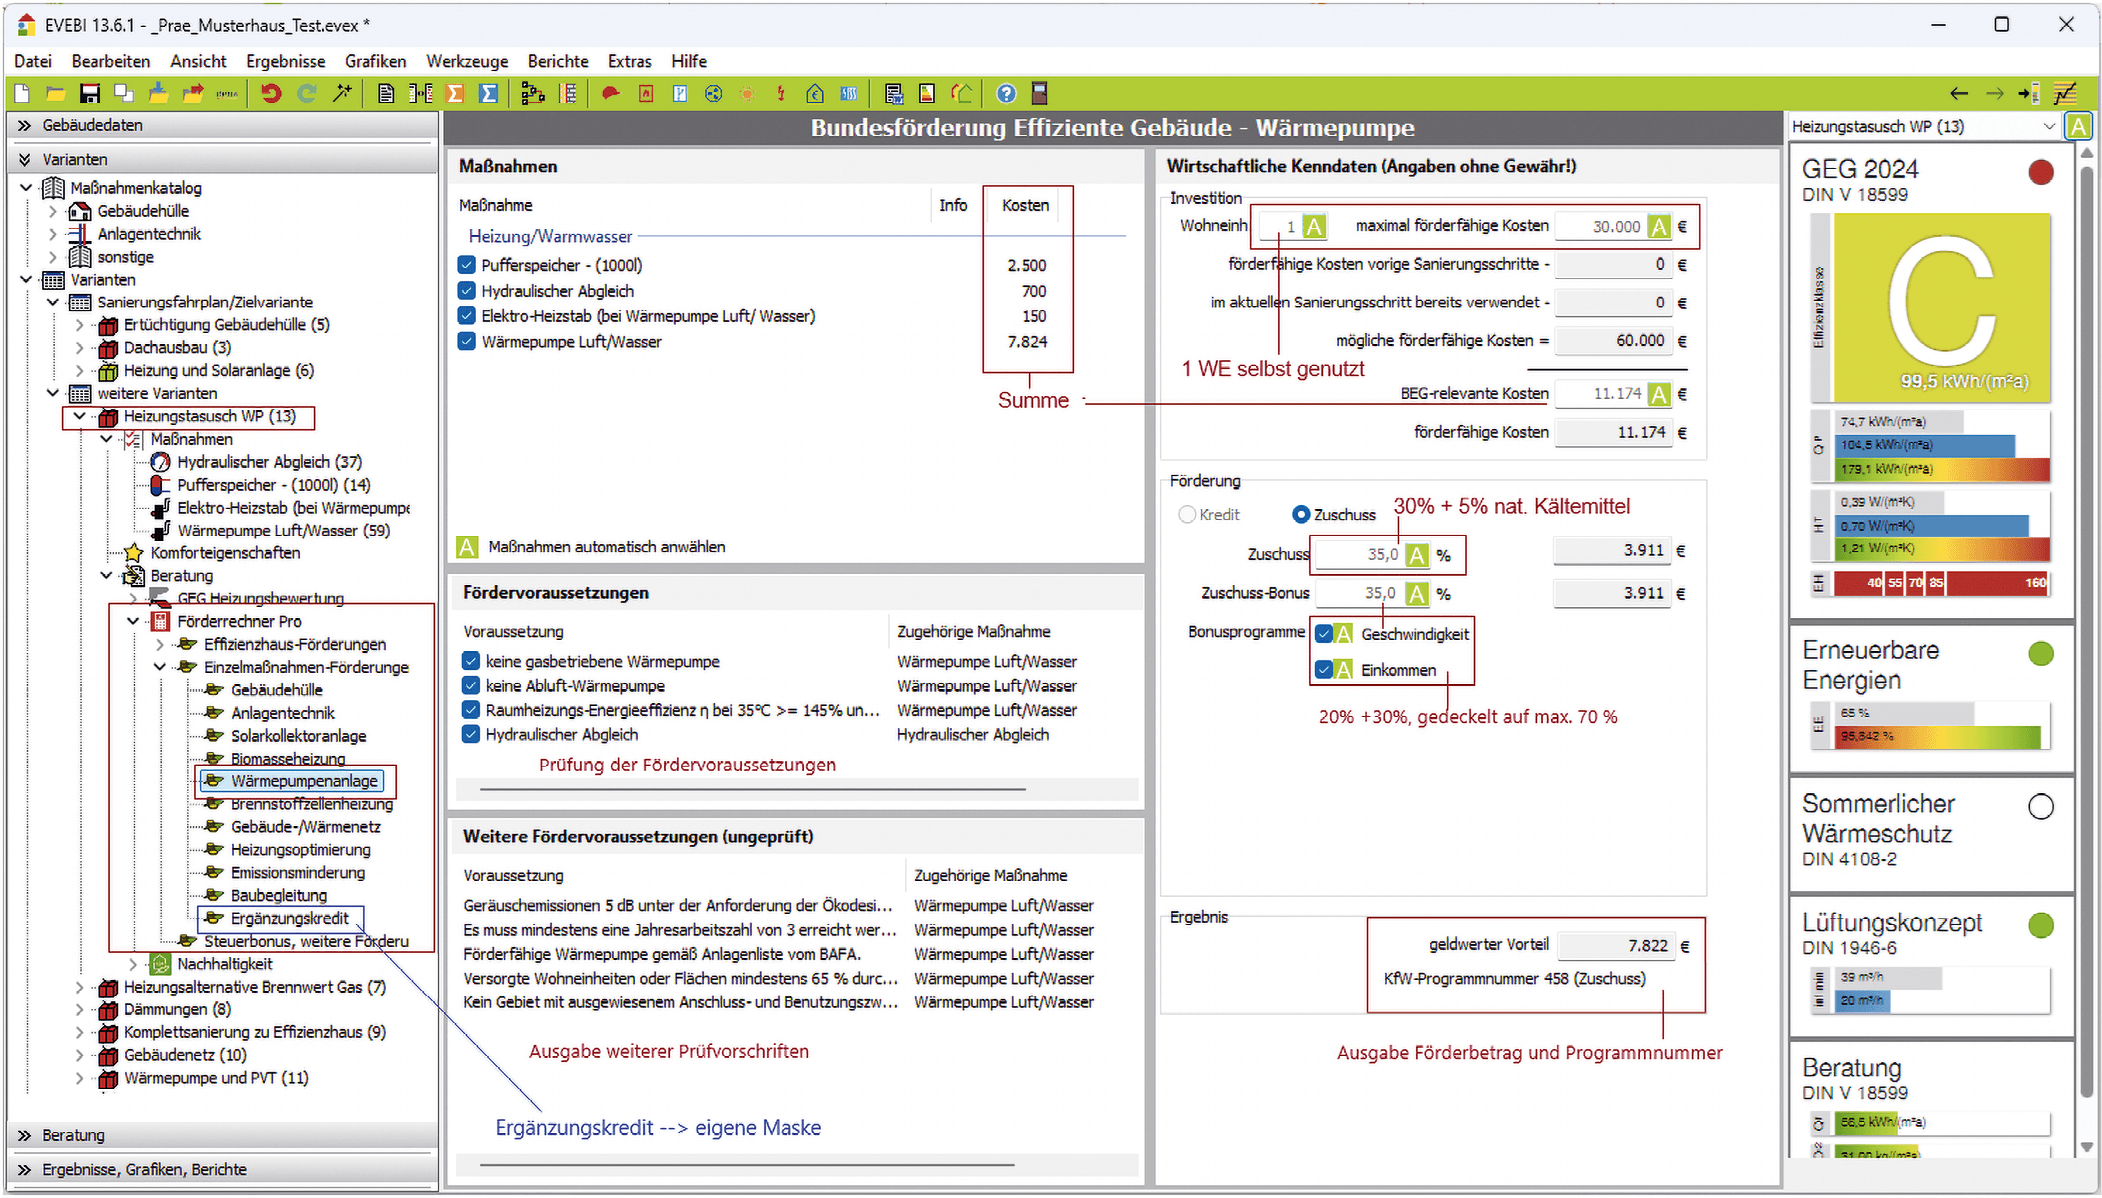Open the blue sigma calculation icon
2102x1198 pixels.
(x=489, y=94)
